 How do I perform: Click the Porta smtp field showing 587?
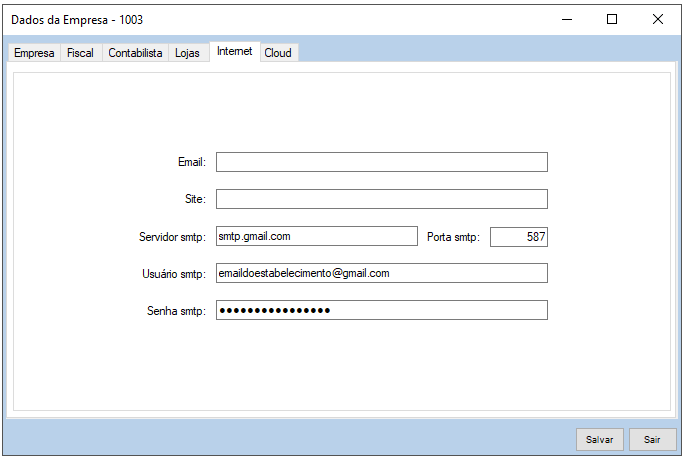tap(518, 236)
